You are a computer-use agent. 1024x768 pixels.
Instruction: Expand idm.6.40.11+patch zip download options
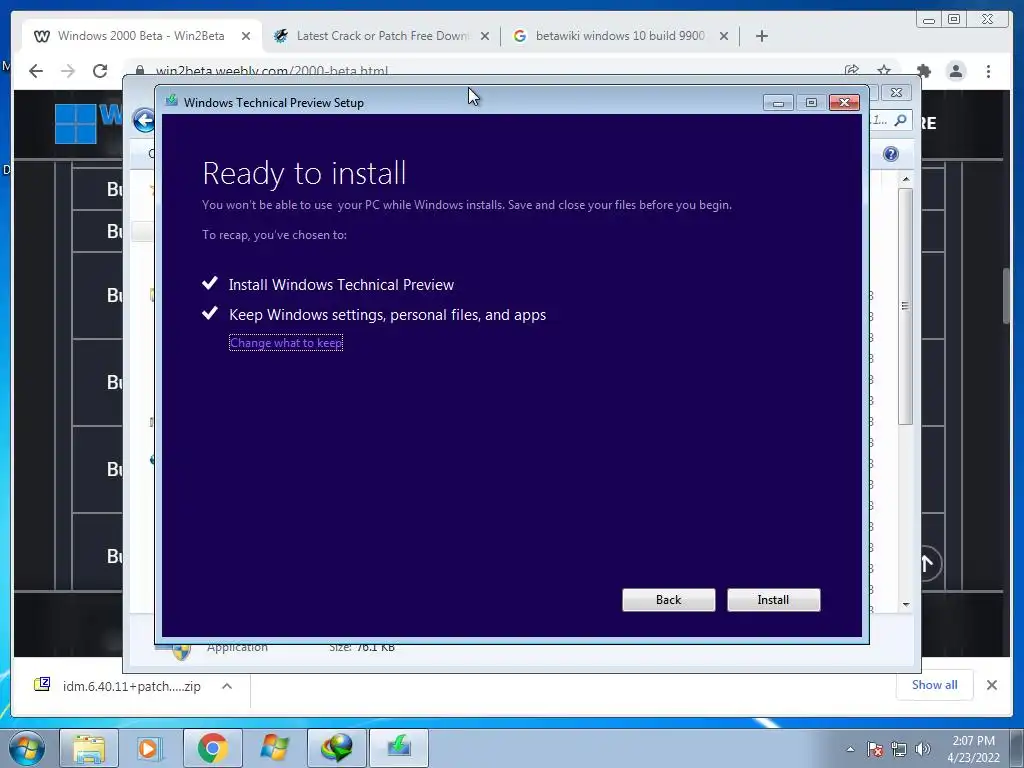point(227,686)
